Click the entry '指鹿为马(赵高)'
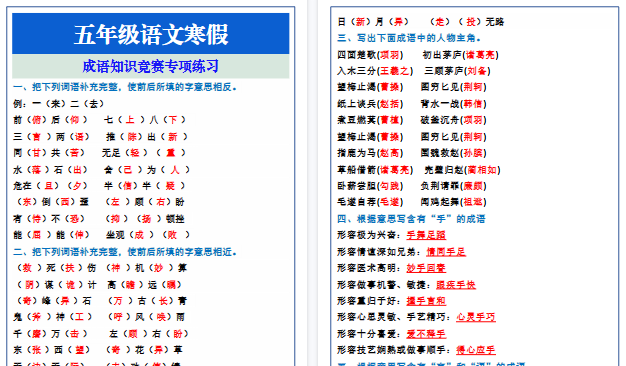Screen dimensions: 626x366 click(x=370, y=153)
